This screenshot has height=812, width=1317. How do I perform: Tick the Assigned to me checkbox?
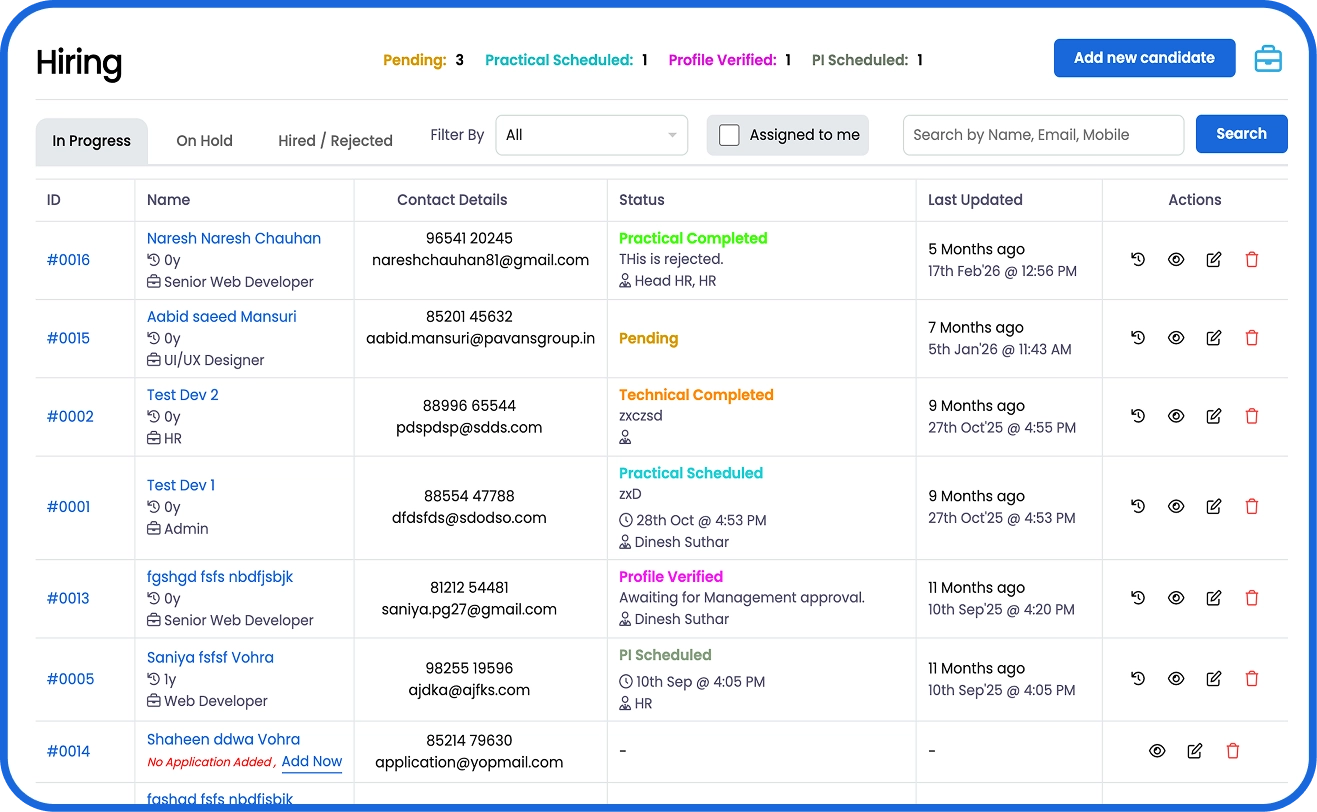pos(730,135)
